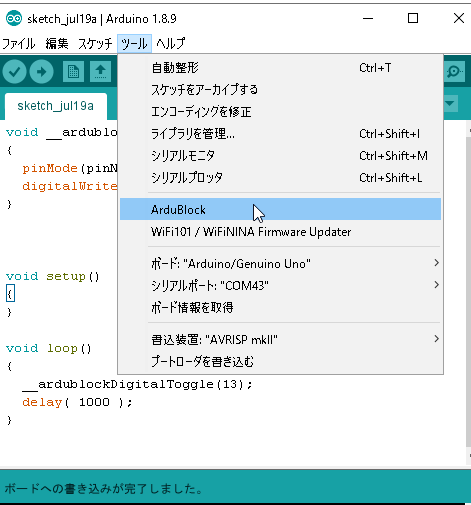This screenshot has width=471, height=505.
Task: Choose ブートローダを書き込む
Action: point(280,361)
